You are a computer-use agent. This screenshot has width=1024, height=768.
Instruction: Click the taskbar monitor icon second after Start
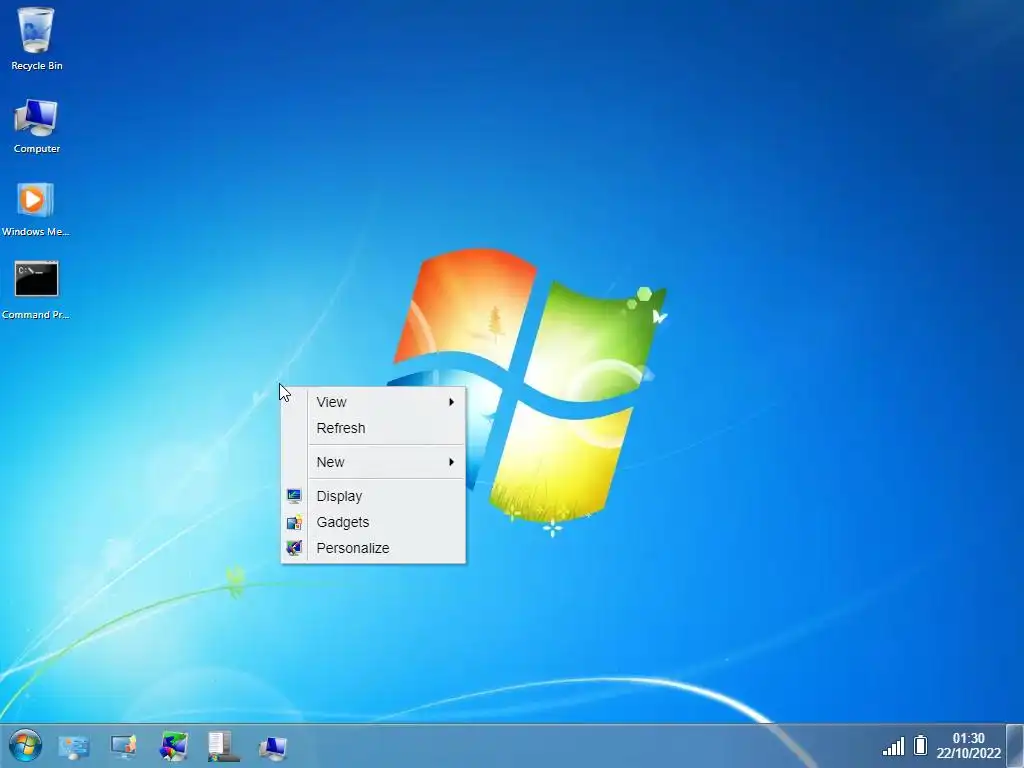point(123,746)
